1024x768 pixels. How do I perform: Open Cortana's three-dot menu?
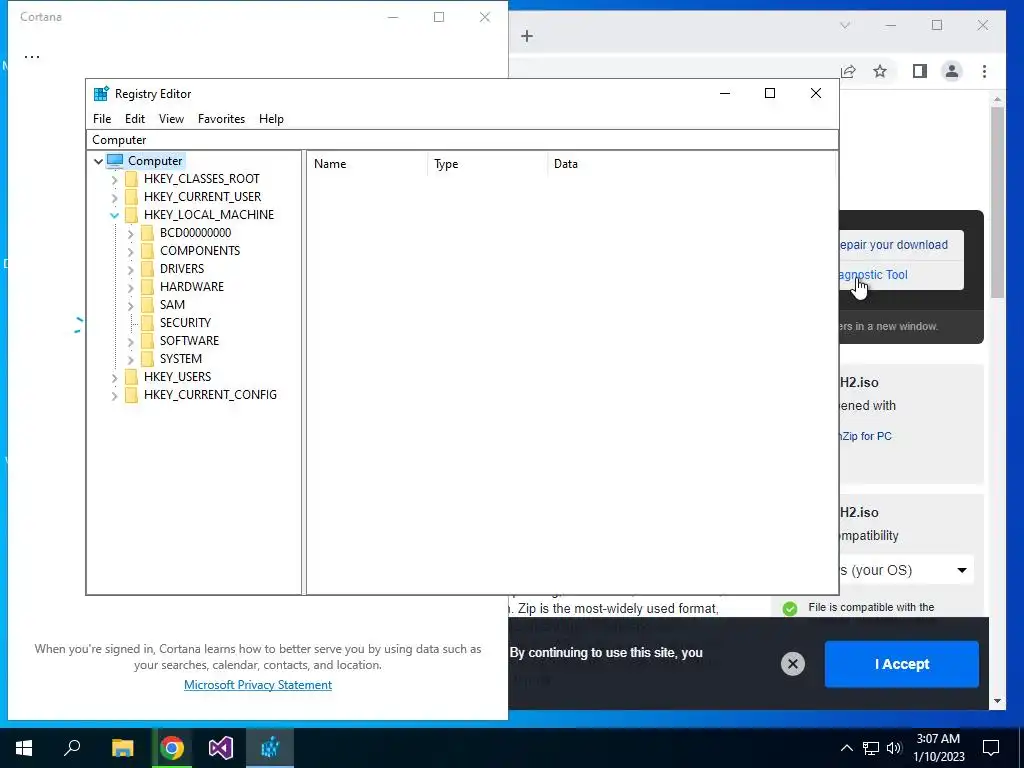(32, 57)
